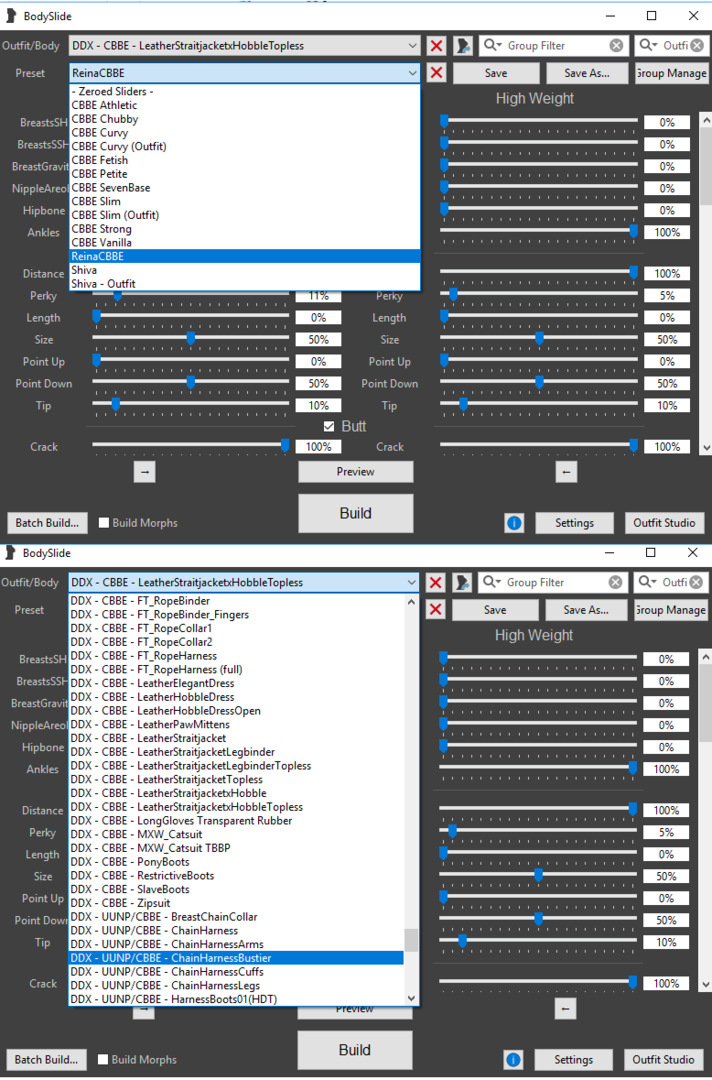712x1080 pixels.
Task: Clear the Outfit filter in bottom window
Action: (x=696, y=582)
